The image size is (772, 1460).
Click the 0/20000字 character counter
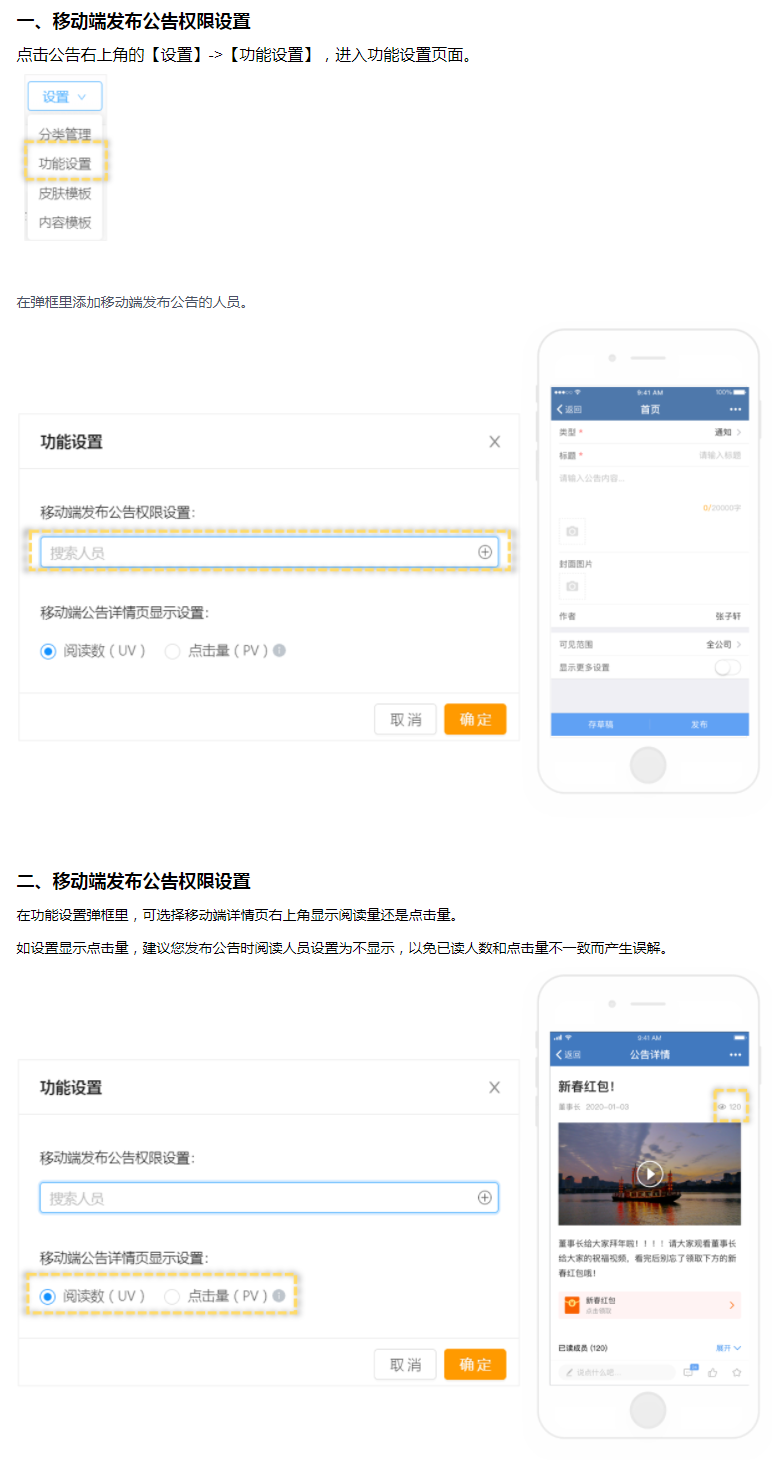tap(722, 508)
